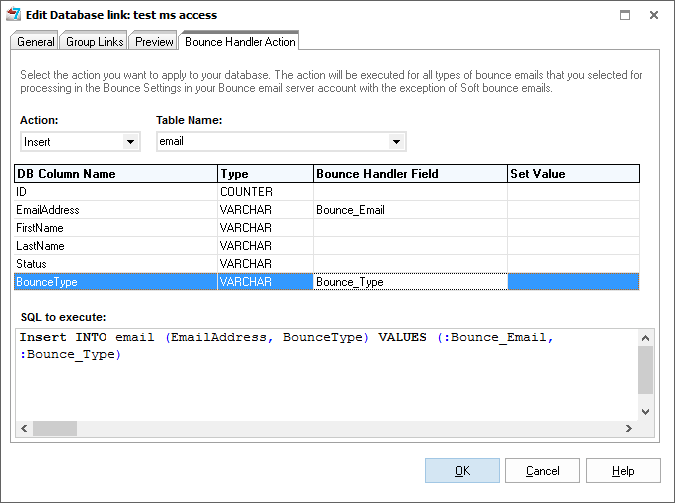Click the Set Value cell for BounceType
This screenshot has height=503, width=675.
pos(573,282)
